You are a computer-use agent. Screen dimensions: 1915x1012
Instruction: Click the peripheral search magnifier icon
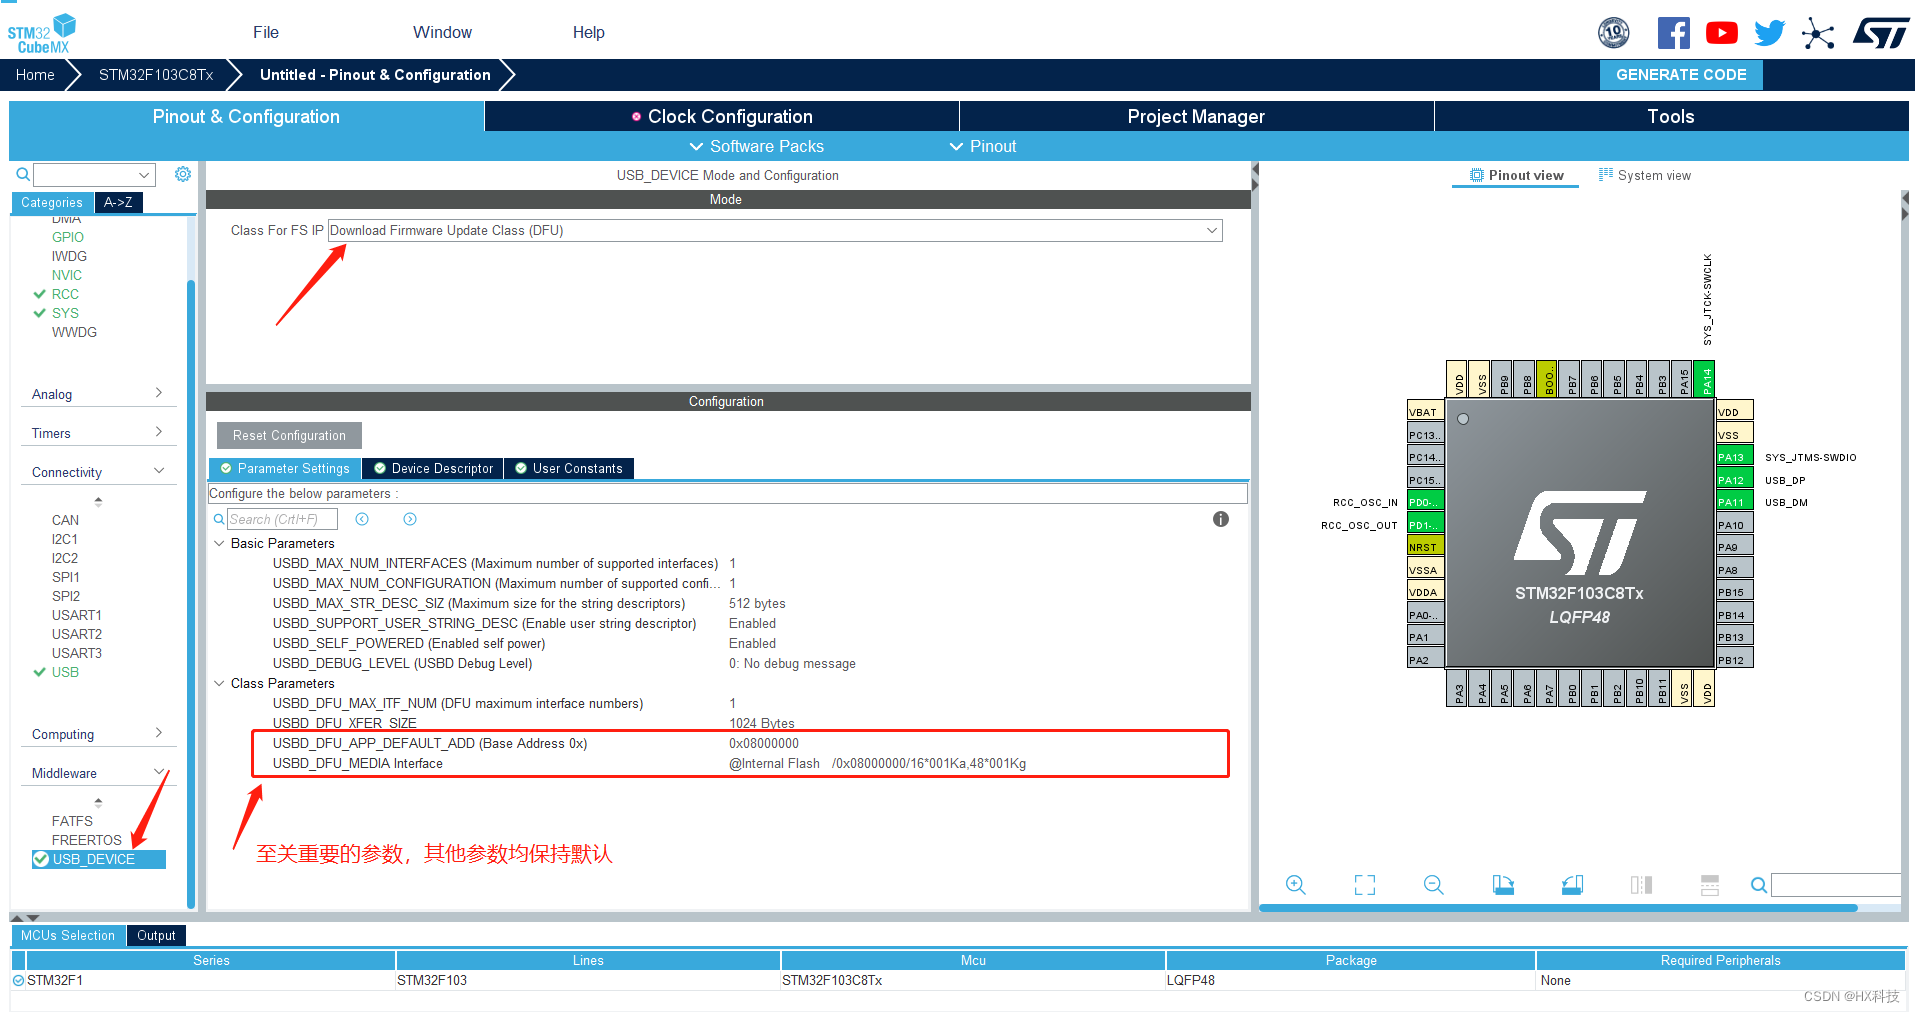[23, 175]
